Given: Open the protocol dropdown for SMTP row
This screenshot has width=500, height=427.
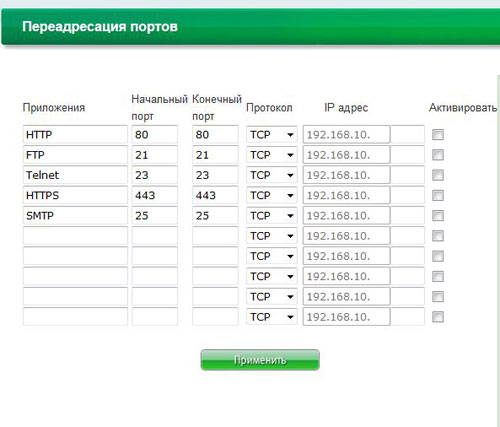Looking at the screenshot, I should click(x=272, y=216).
